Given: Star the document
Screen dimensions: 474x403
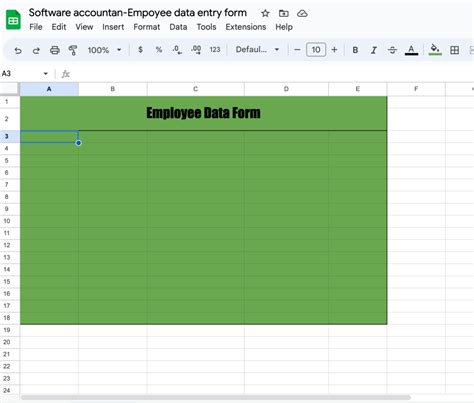Looking at the screenshot, I should (265, 13).
